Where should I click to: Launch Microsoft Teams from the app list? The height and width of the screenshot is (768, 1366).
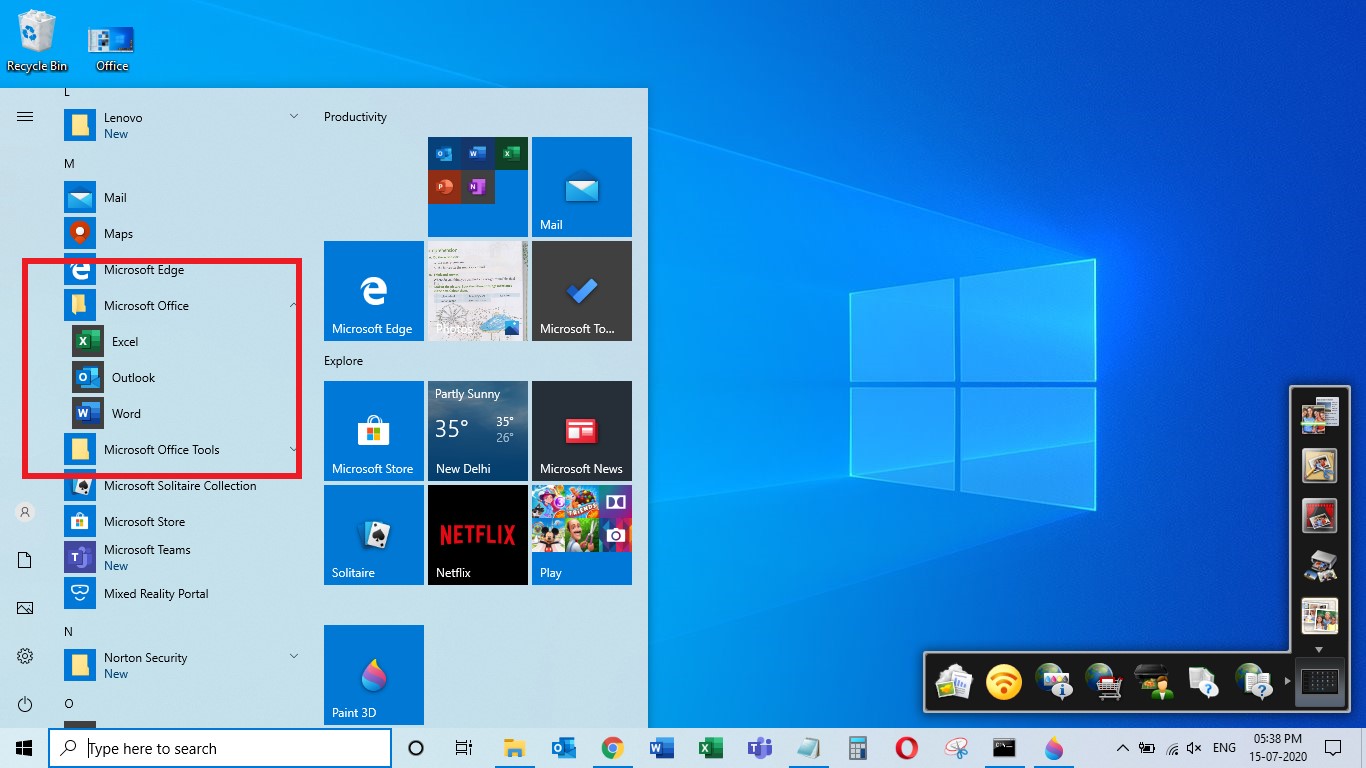pyautogui.click(x=182, y=557)
